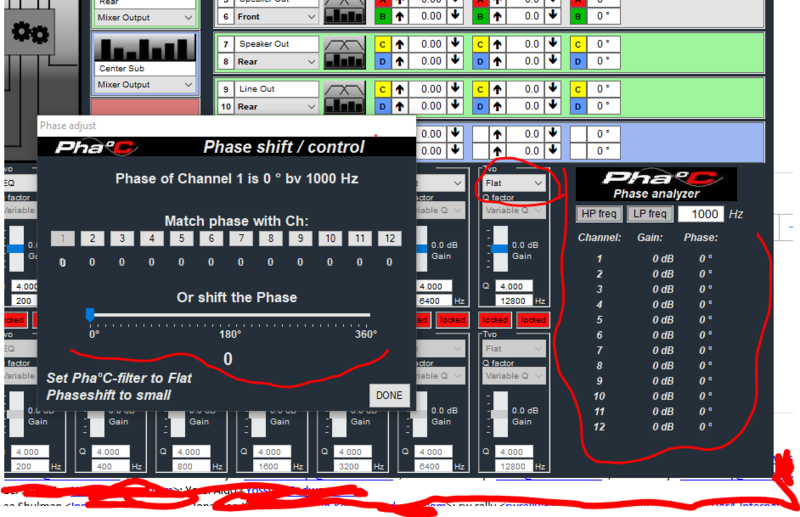Increase gain with up arrow on channel 7
Screen dimensions: 800x517
pos(399,44)
